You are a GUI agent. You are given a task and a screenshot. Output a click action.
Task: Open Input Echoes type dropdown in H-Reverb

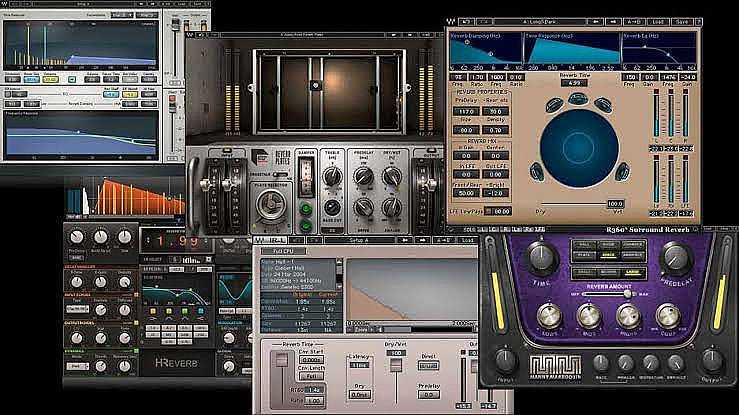tap(78, 309)
